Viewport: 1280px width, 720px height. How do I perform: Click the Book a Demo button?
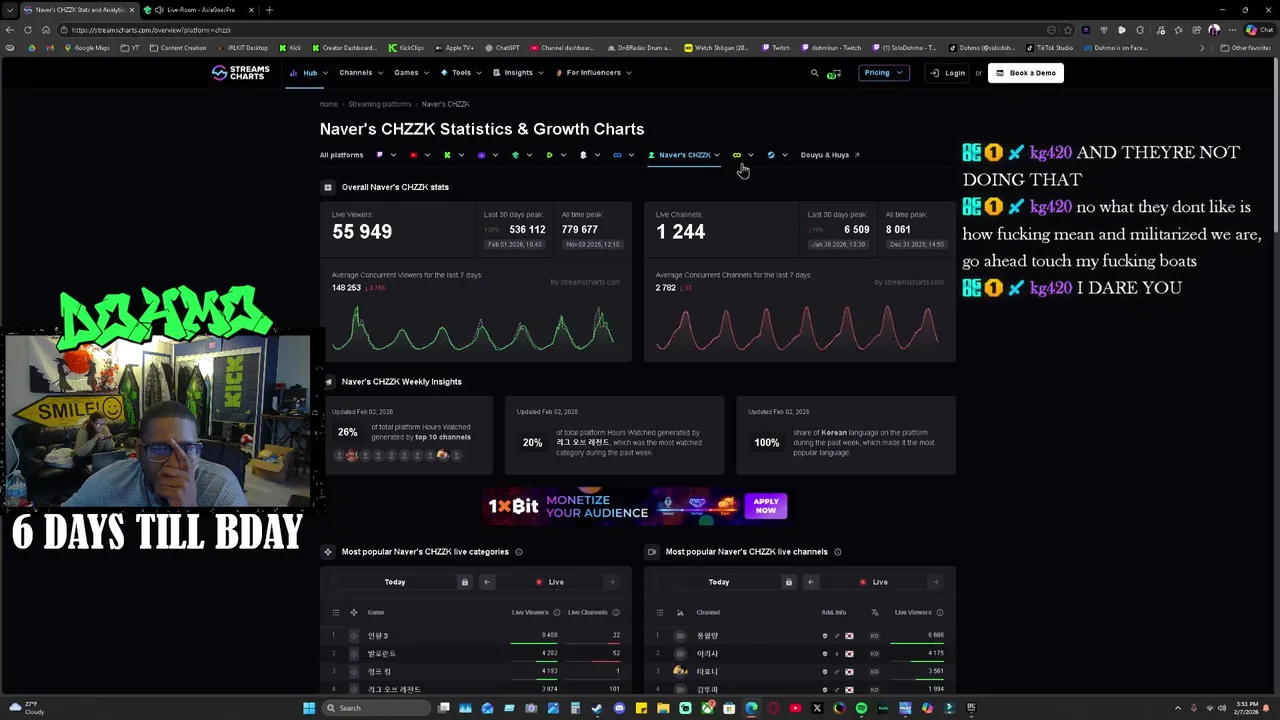[x=1026, y=73]
